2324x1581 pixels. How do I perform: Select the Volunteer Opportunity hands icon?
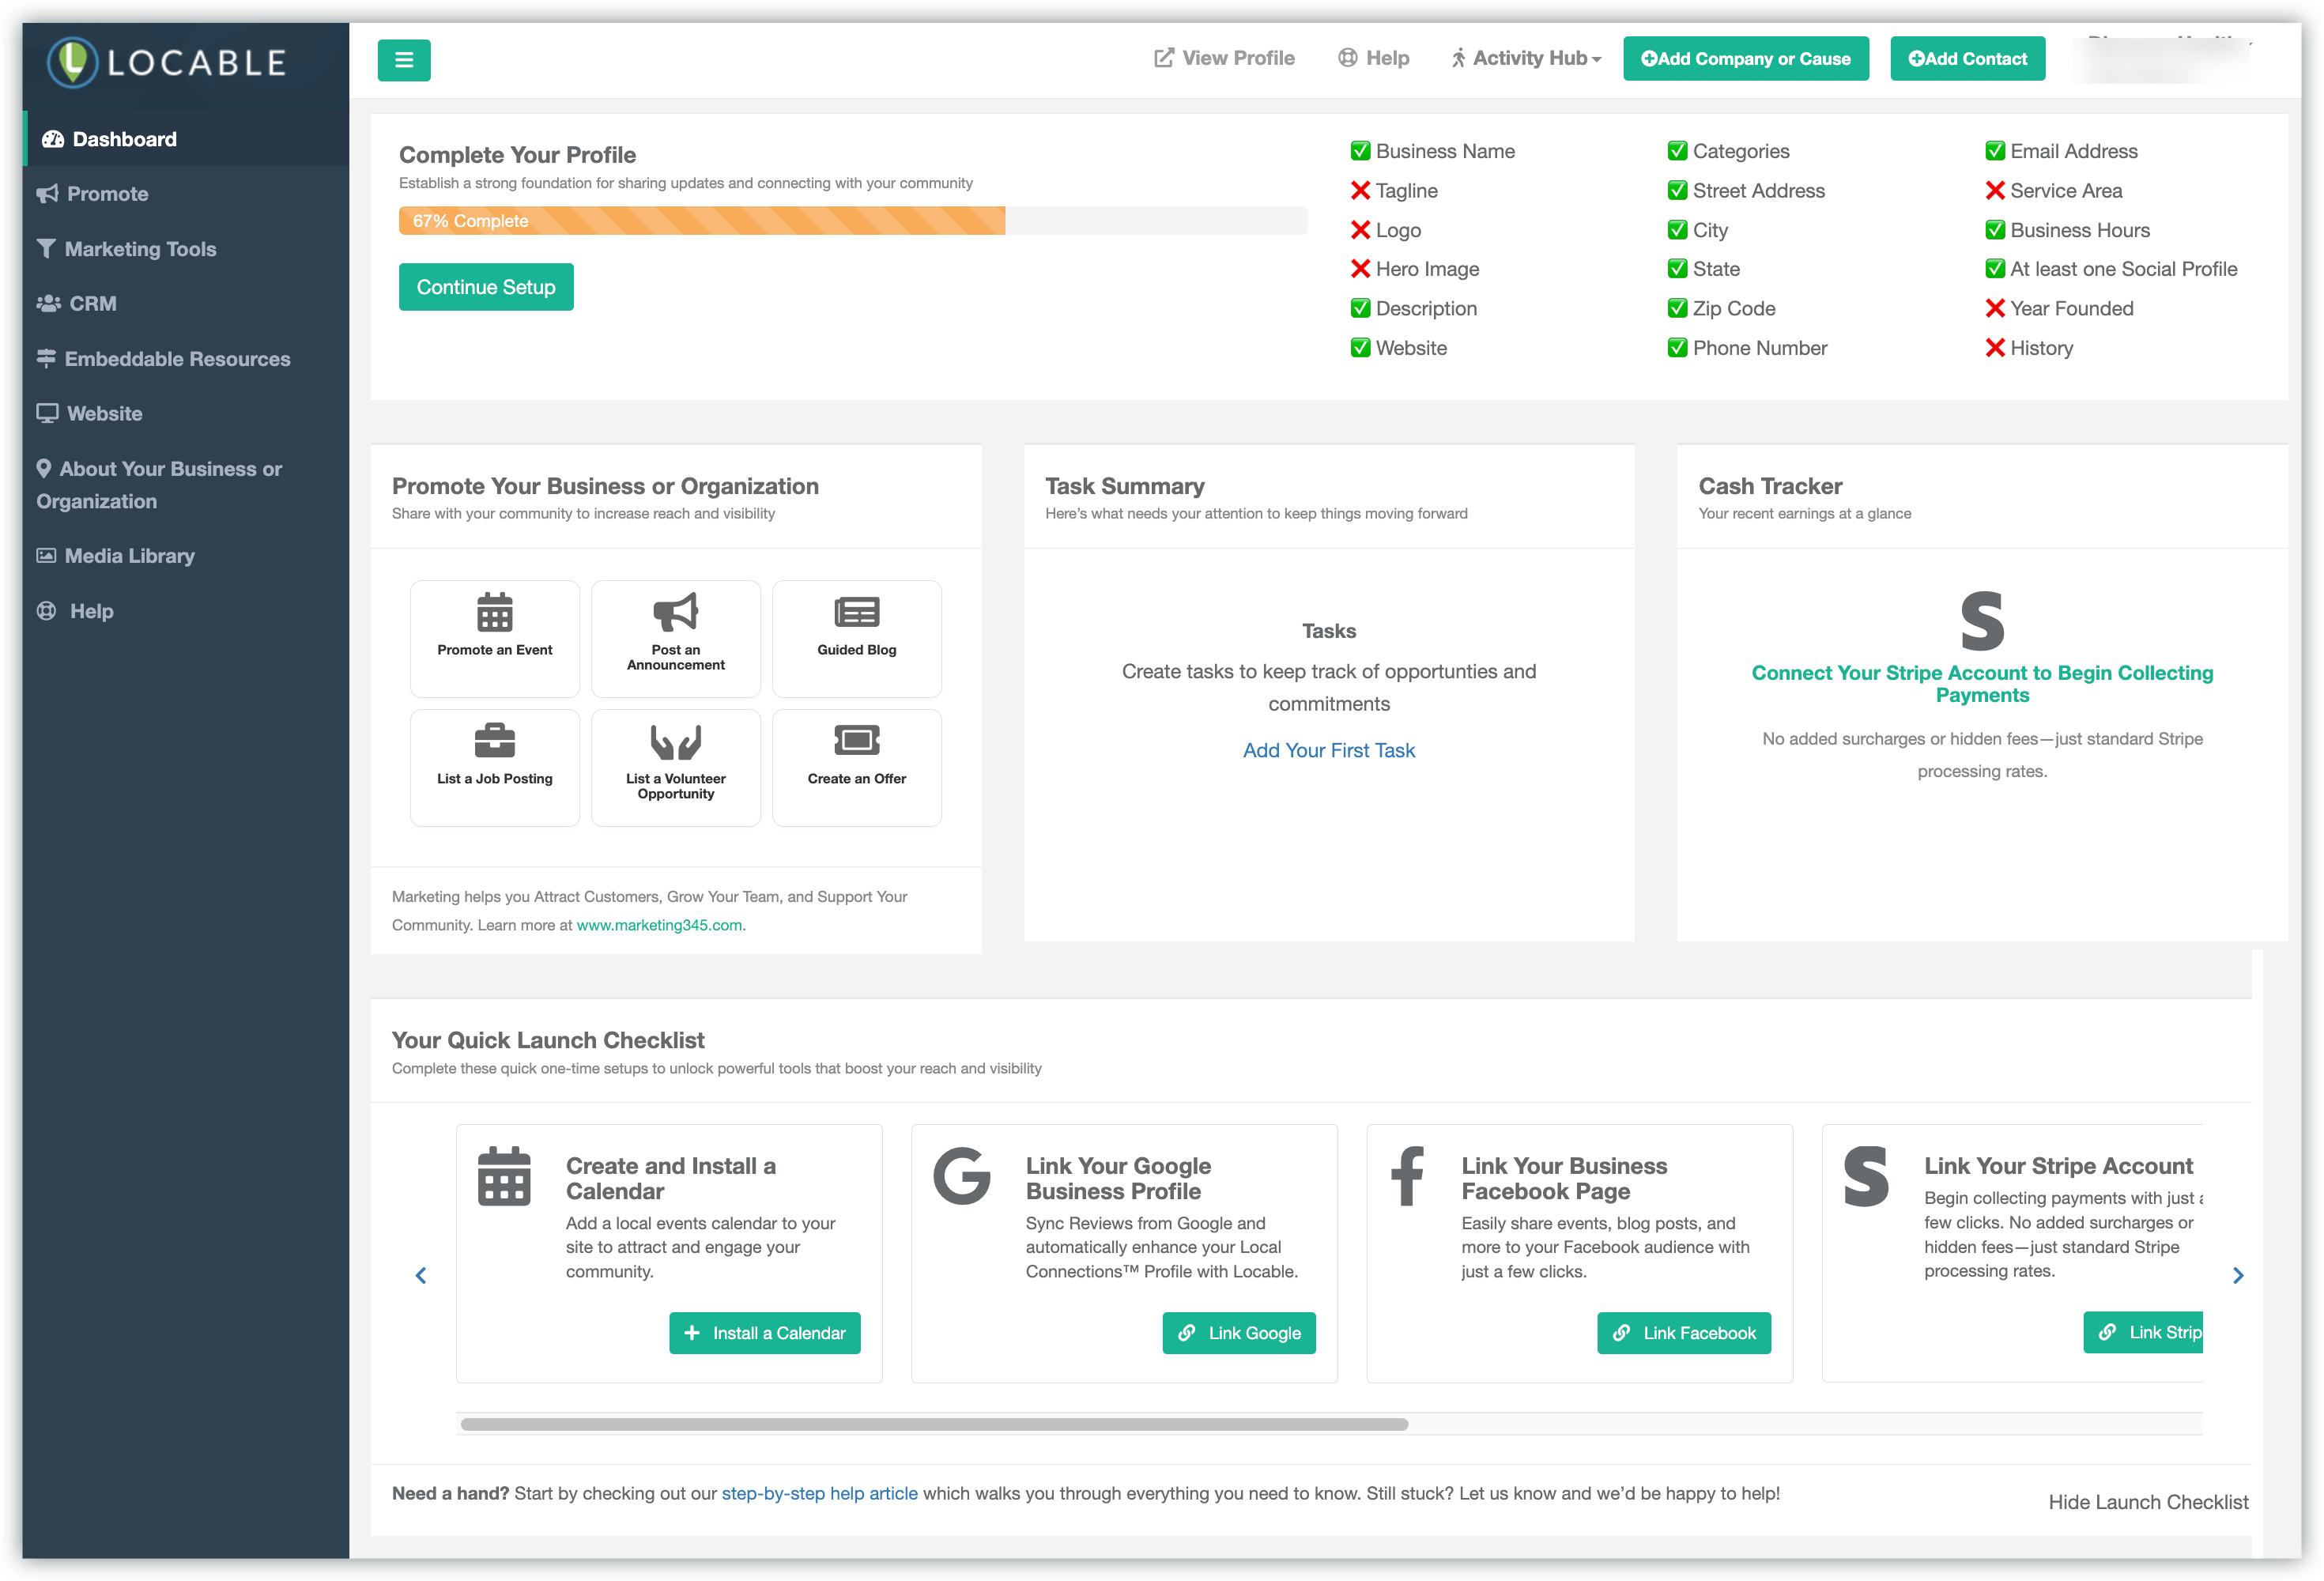pos(675,742)
